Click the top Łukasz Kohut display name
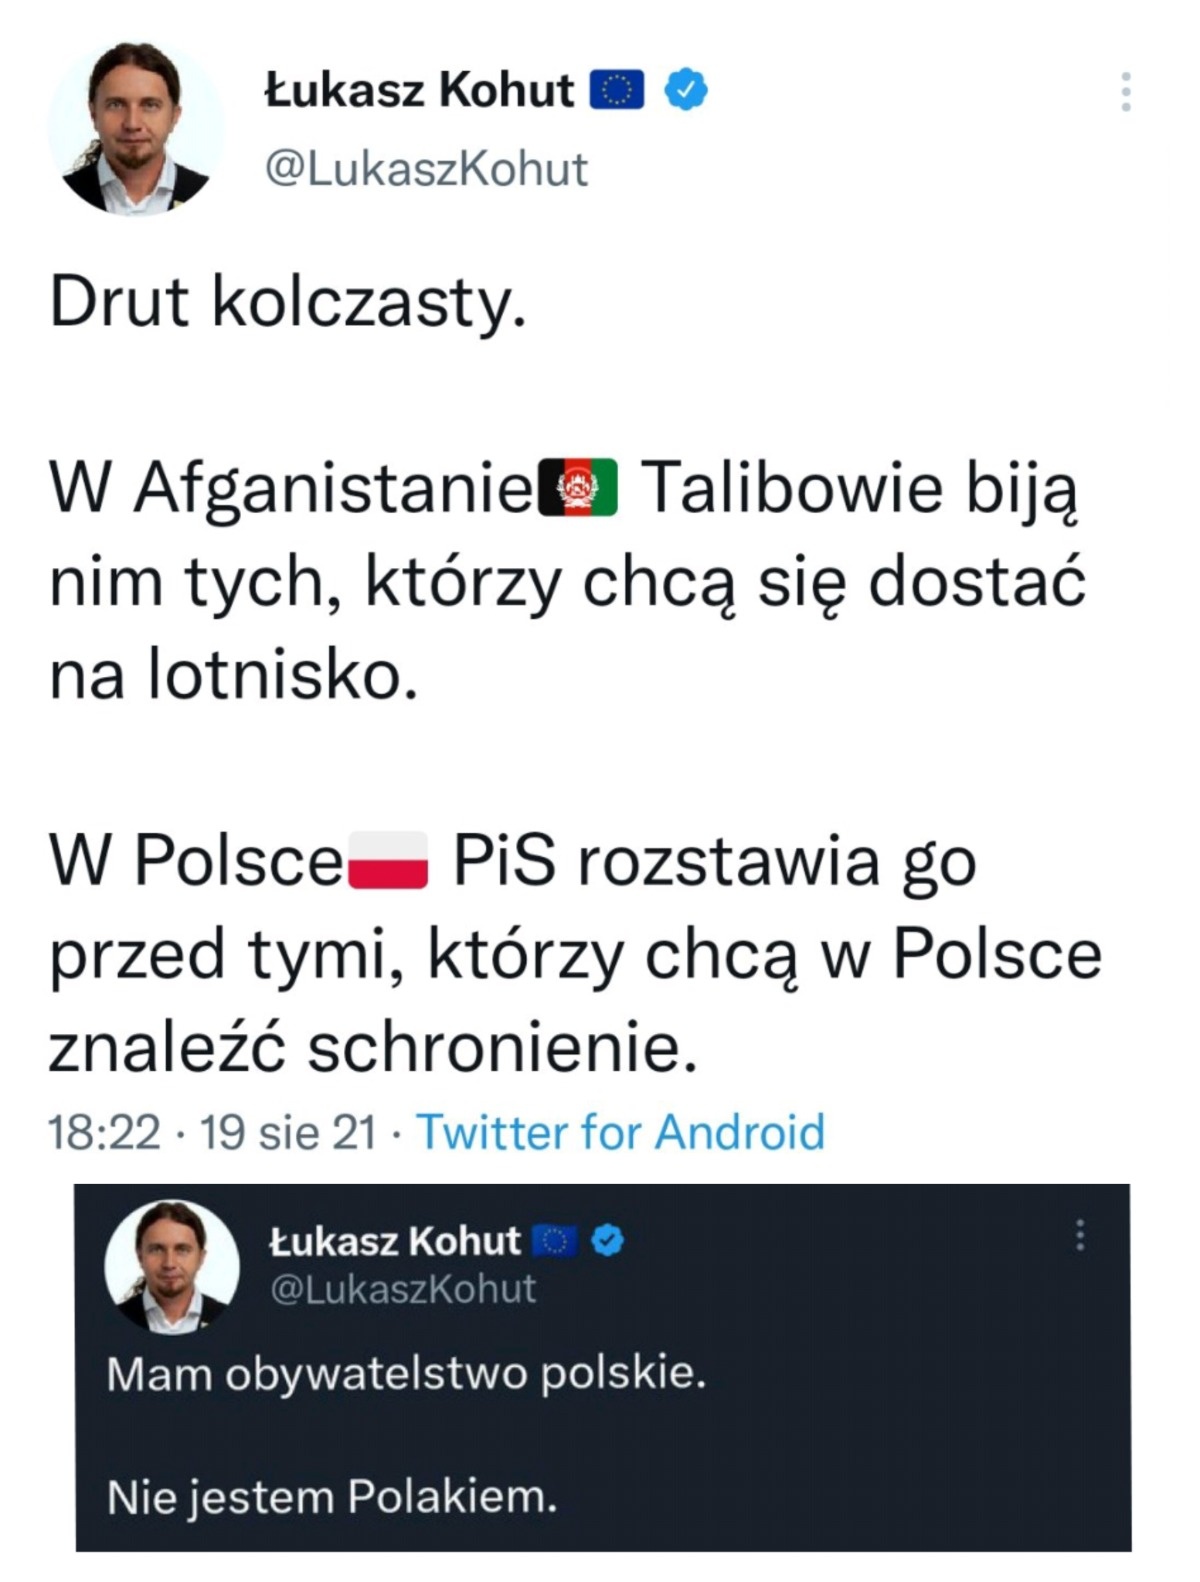Image resolution: width=1200 pixels, height=1582 pixels. point(419,91)
